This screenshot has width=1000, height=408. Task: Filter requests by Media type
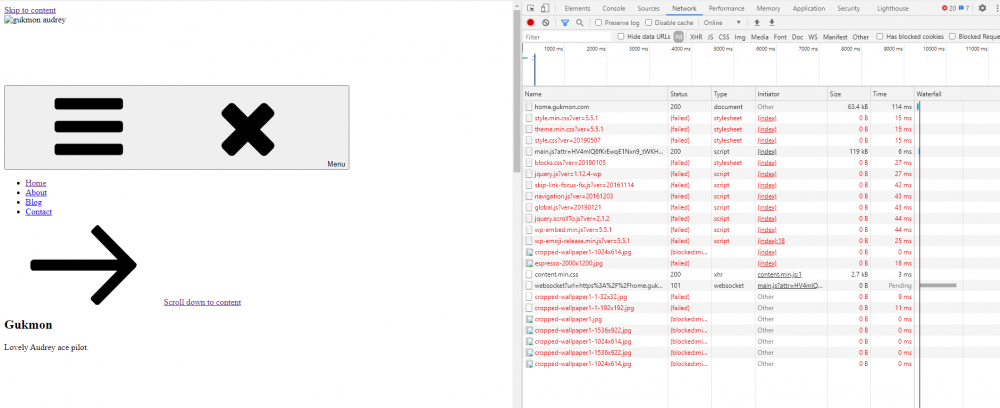tap(760, 36)
